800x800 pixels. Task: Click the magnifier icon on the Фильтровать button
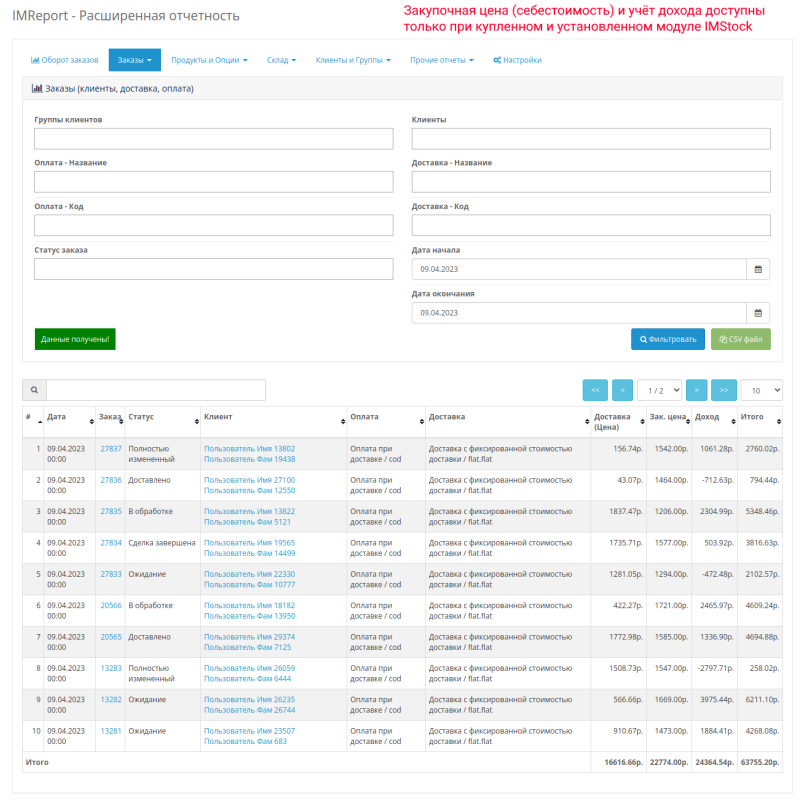pos(642,339)
